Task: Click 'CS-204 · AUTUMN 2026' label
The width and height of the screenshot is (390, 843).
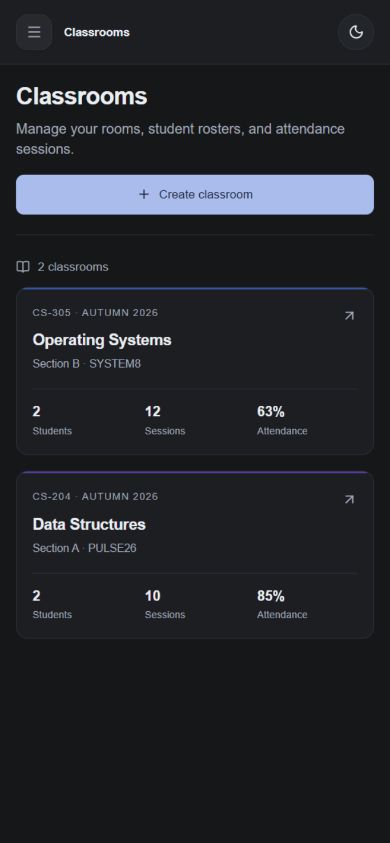Action: point(95,497)
